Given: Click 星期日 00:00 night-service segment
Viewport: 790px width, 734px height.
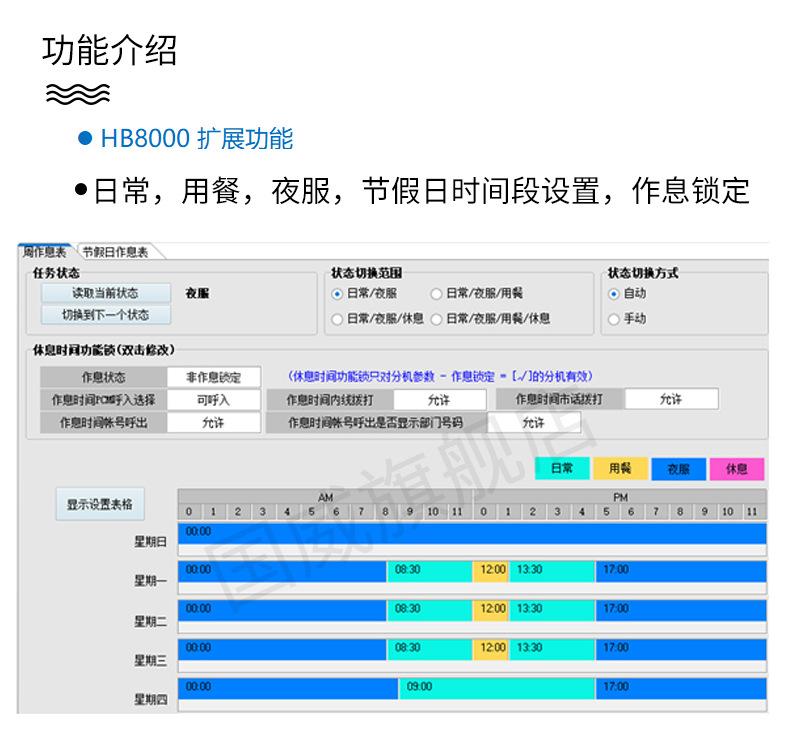Looking at the screenshot, I should pyautogui.click(x=472, y=533).
